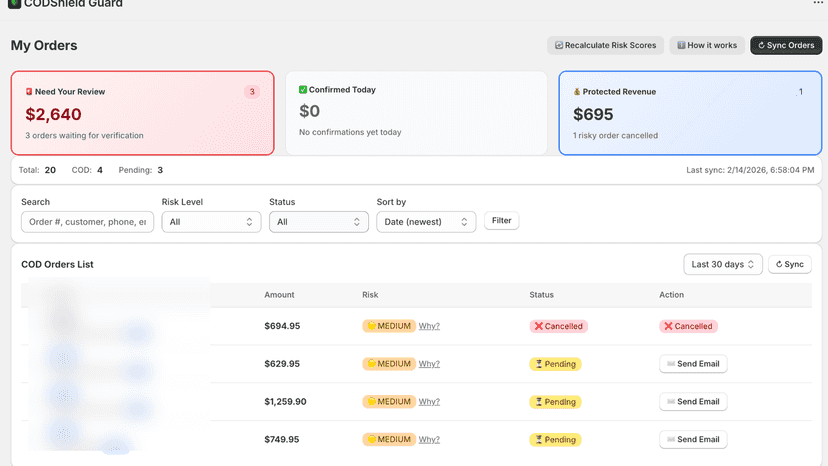The height and width of the screenshot is (466, 828).
Task: Focus the order search input field
Action: click(x=88, y=222)
